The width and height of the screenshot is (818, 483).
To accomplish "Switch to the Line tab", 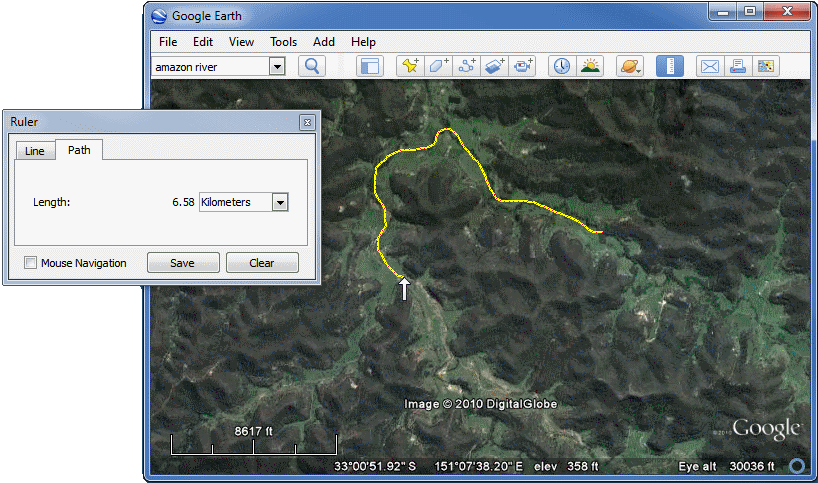I will [x=34, y=151].
